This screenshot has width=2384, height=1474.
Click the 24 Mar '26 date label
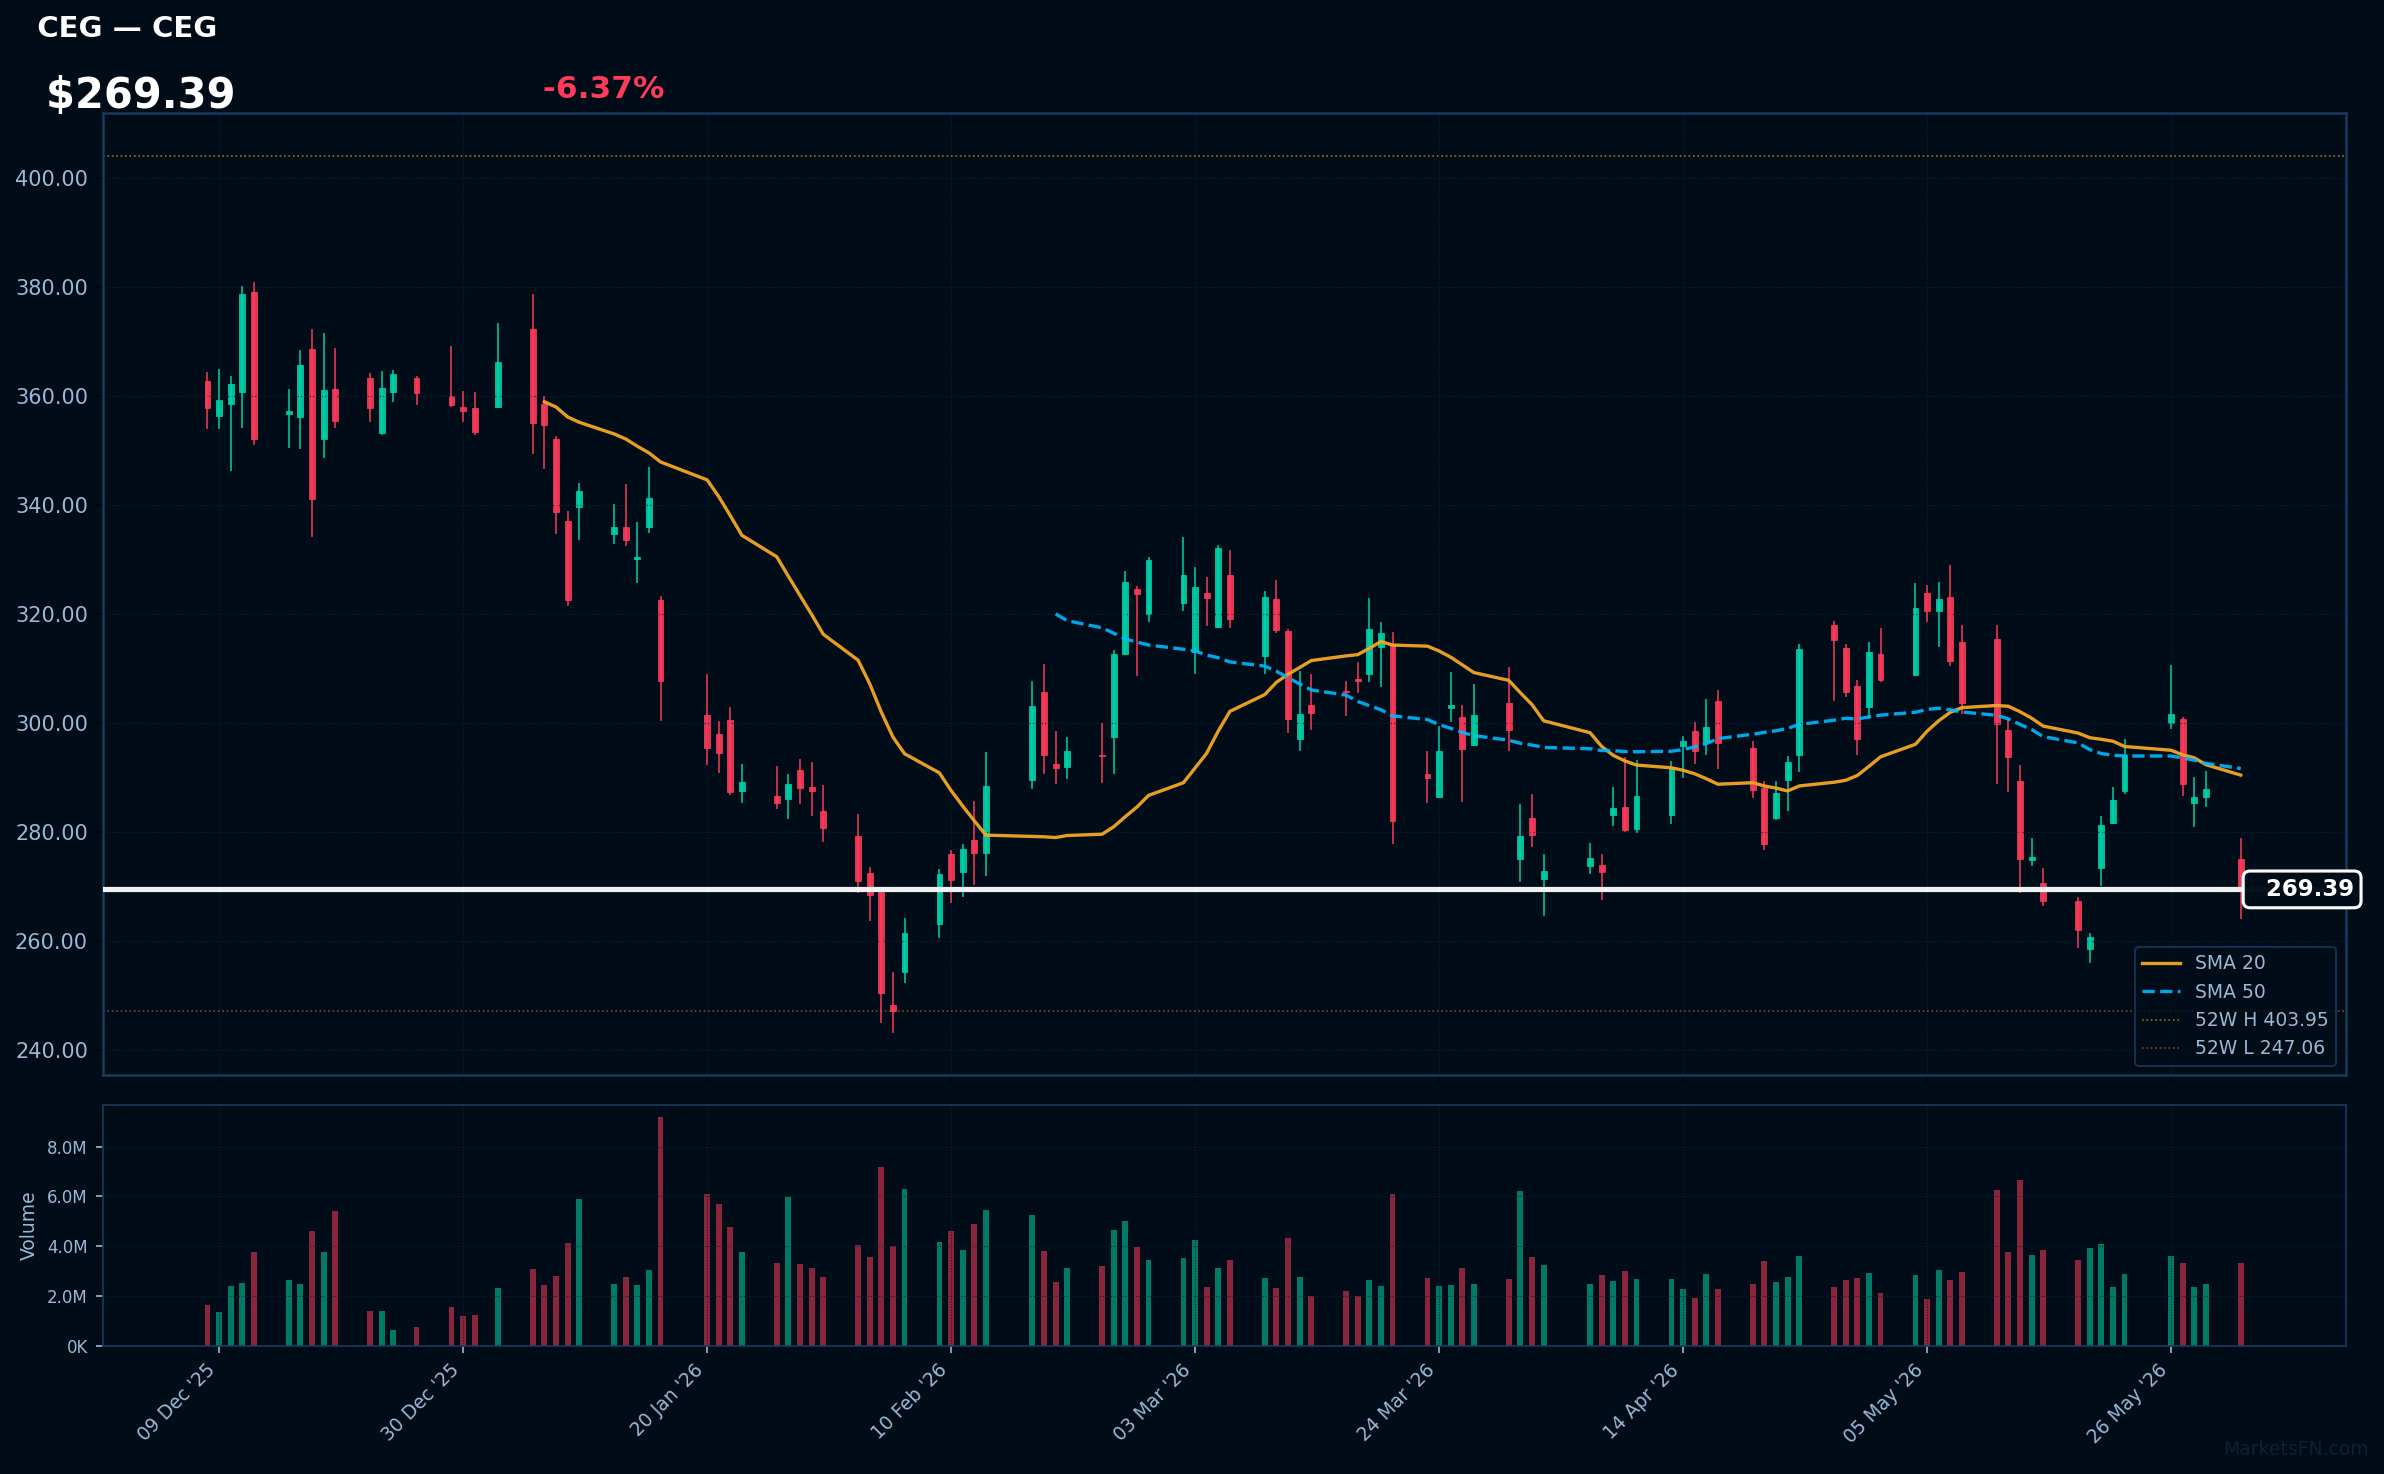(x=1396, y=1401)
